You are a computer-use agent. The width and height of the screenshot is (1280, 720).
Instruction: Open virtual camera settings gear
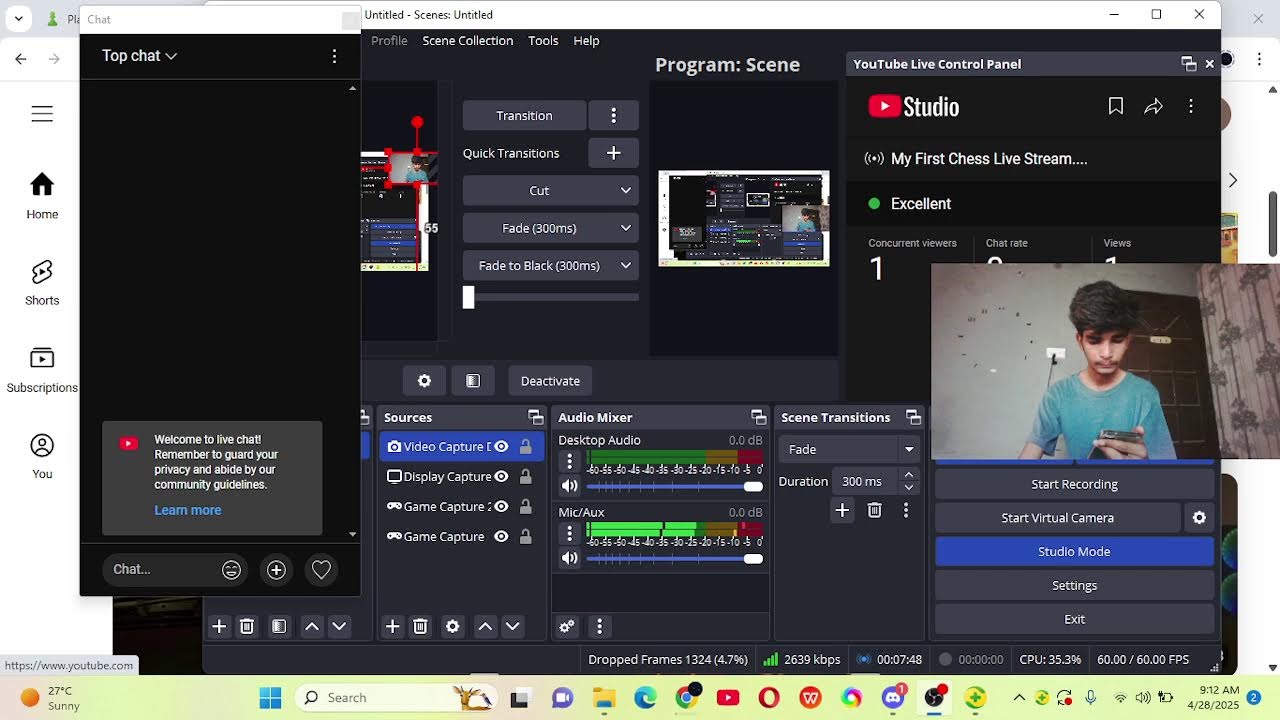pyautogui.click(x=1199, y=518)
